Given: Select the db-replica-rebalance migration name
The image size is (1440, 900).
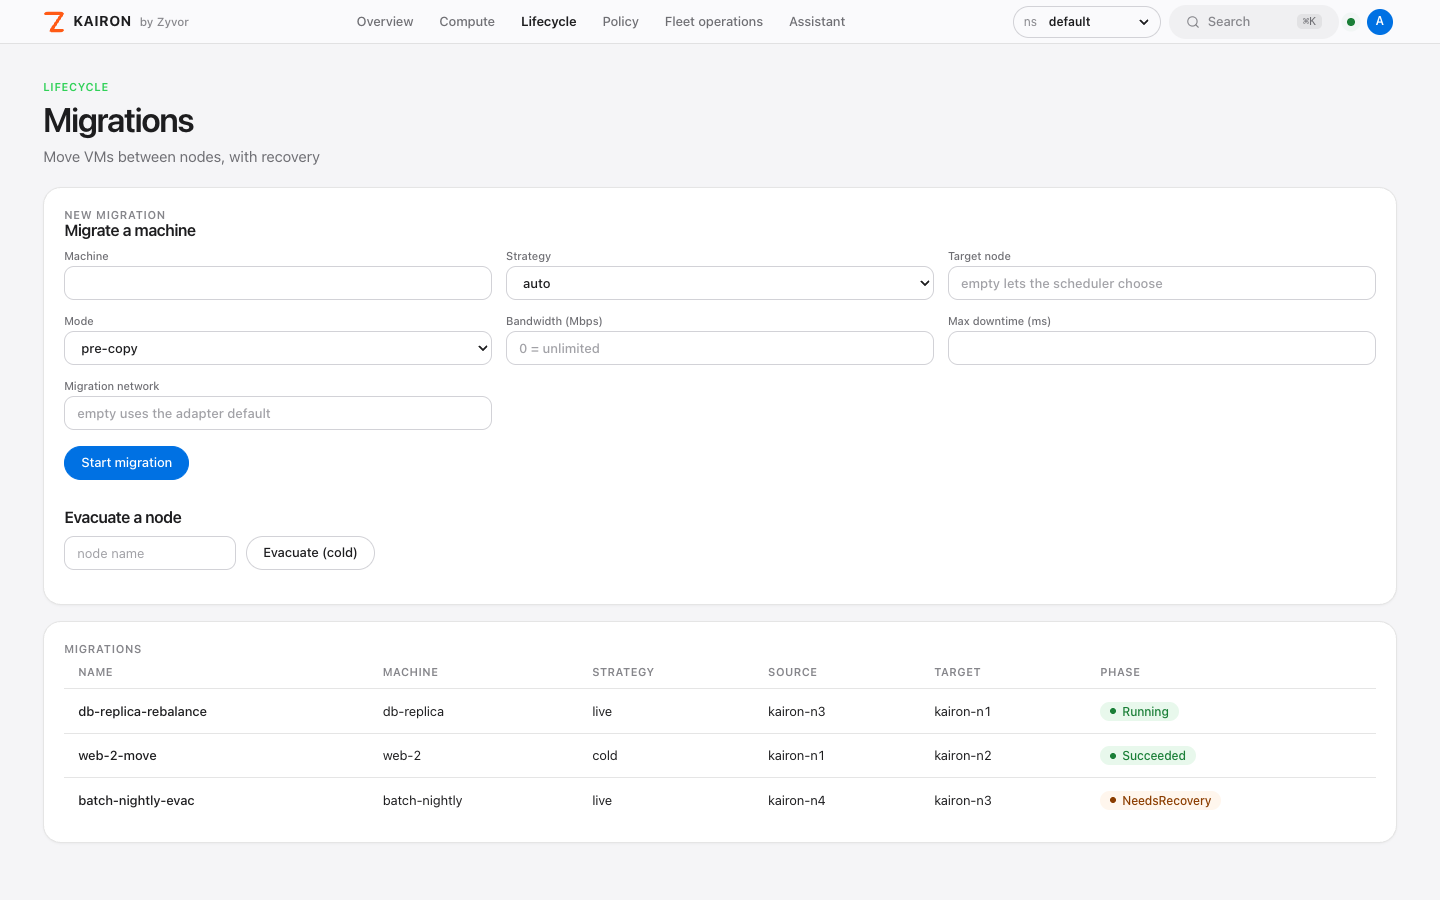Looking at the screenshot, I should (x=143, y=712).
